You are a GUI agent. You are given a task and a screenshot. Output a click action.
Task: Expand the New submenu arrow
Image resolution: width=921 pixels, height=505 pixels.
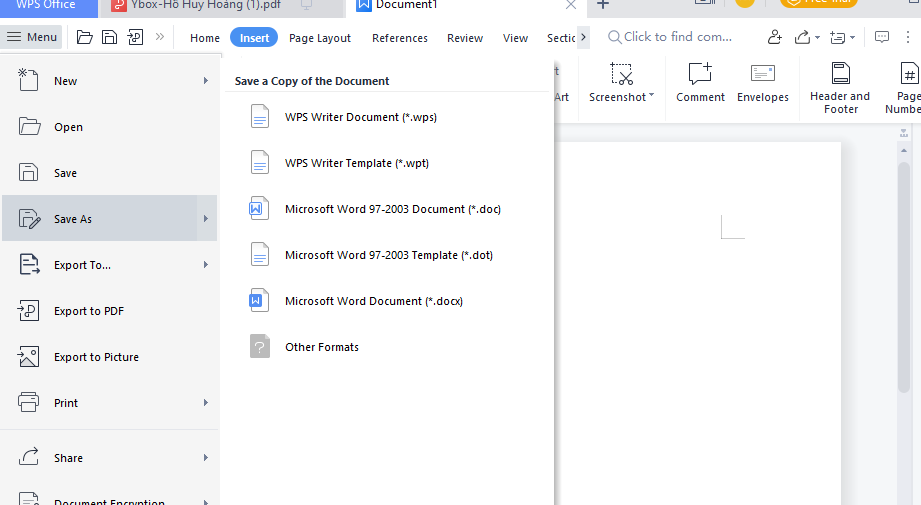[x=206, y=81]
